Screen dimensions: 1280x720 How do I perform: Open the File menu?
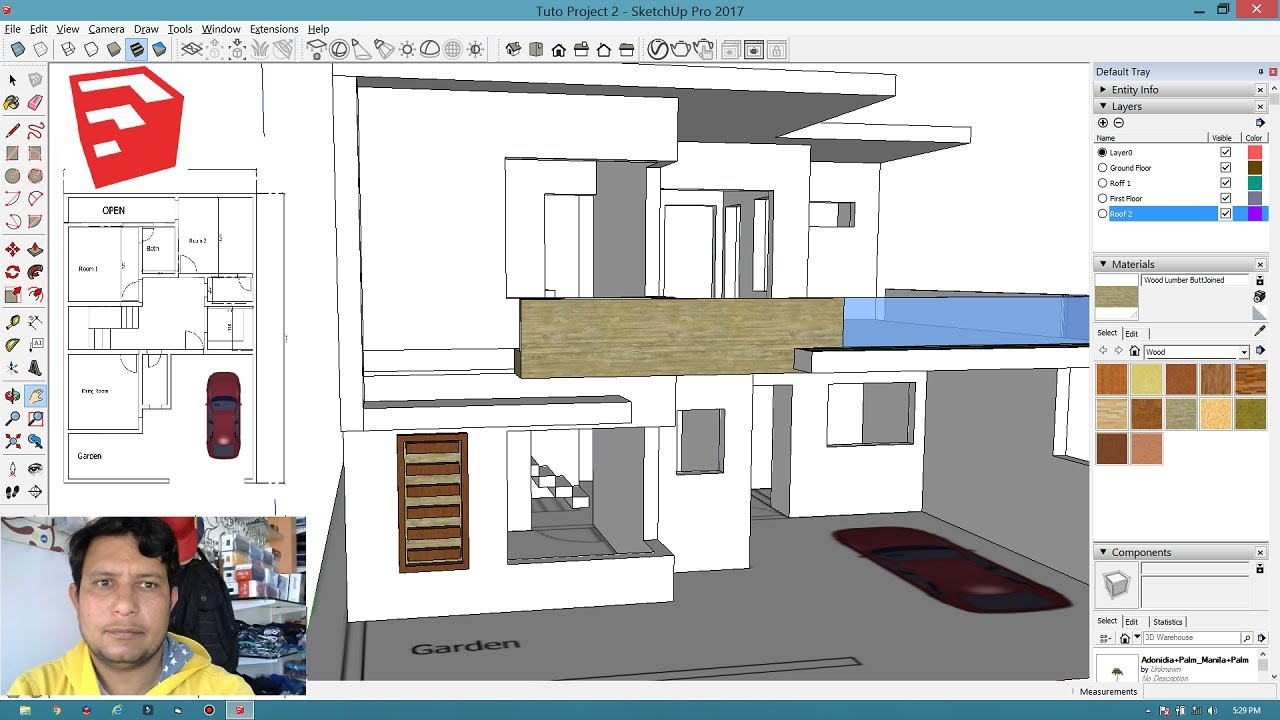pos(12,29)
